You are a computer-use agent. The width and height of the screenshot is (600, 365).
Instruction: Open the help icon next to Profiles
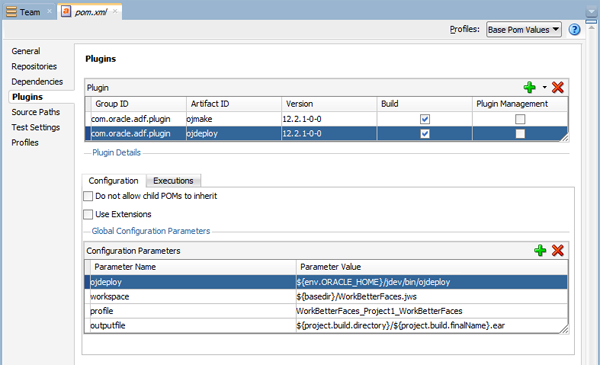pos(574,29)
